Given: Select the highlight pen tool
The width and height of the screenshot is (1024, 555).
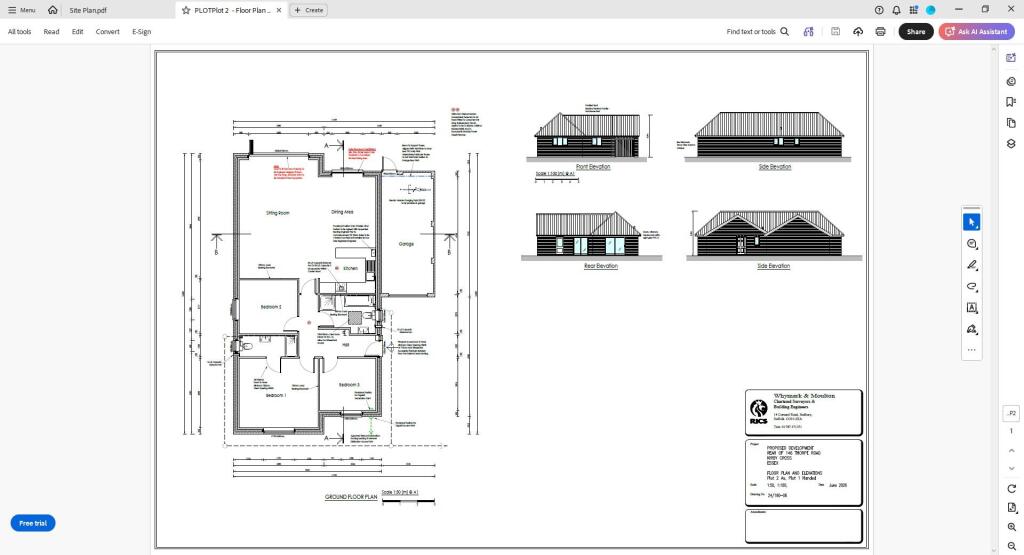Looking at the screenshot, I should click(972, 265).
